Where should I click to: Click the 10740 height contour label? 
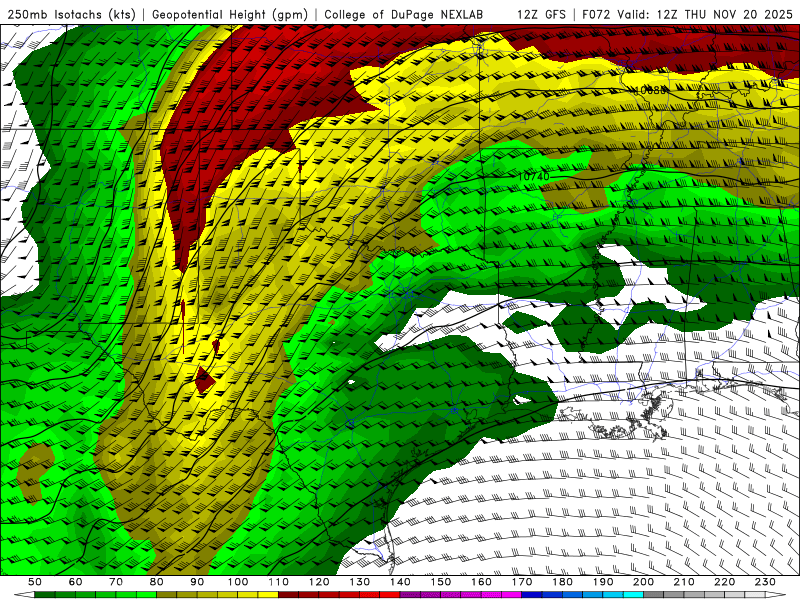(534, 176)
